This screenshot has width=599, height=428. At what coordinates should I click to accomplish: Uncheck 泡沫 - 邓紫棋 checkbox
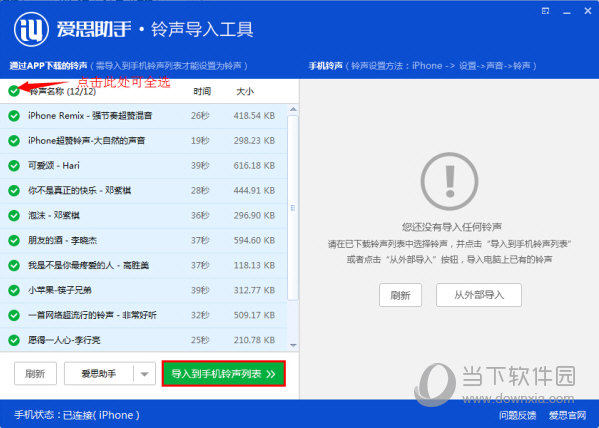(x=14, y=216)
